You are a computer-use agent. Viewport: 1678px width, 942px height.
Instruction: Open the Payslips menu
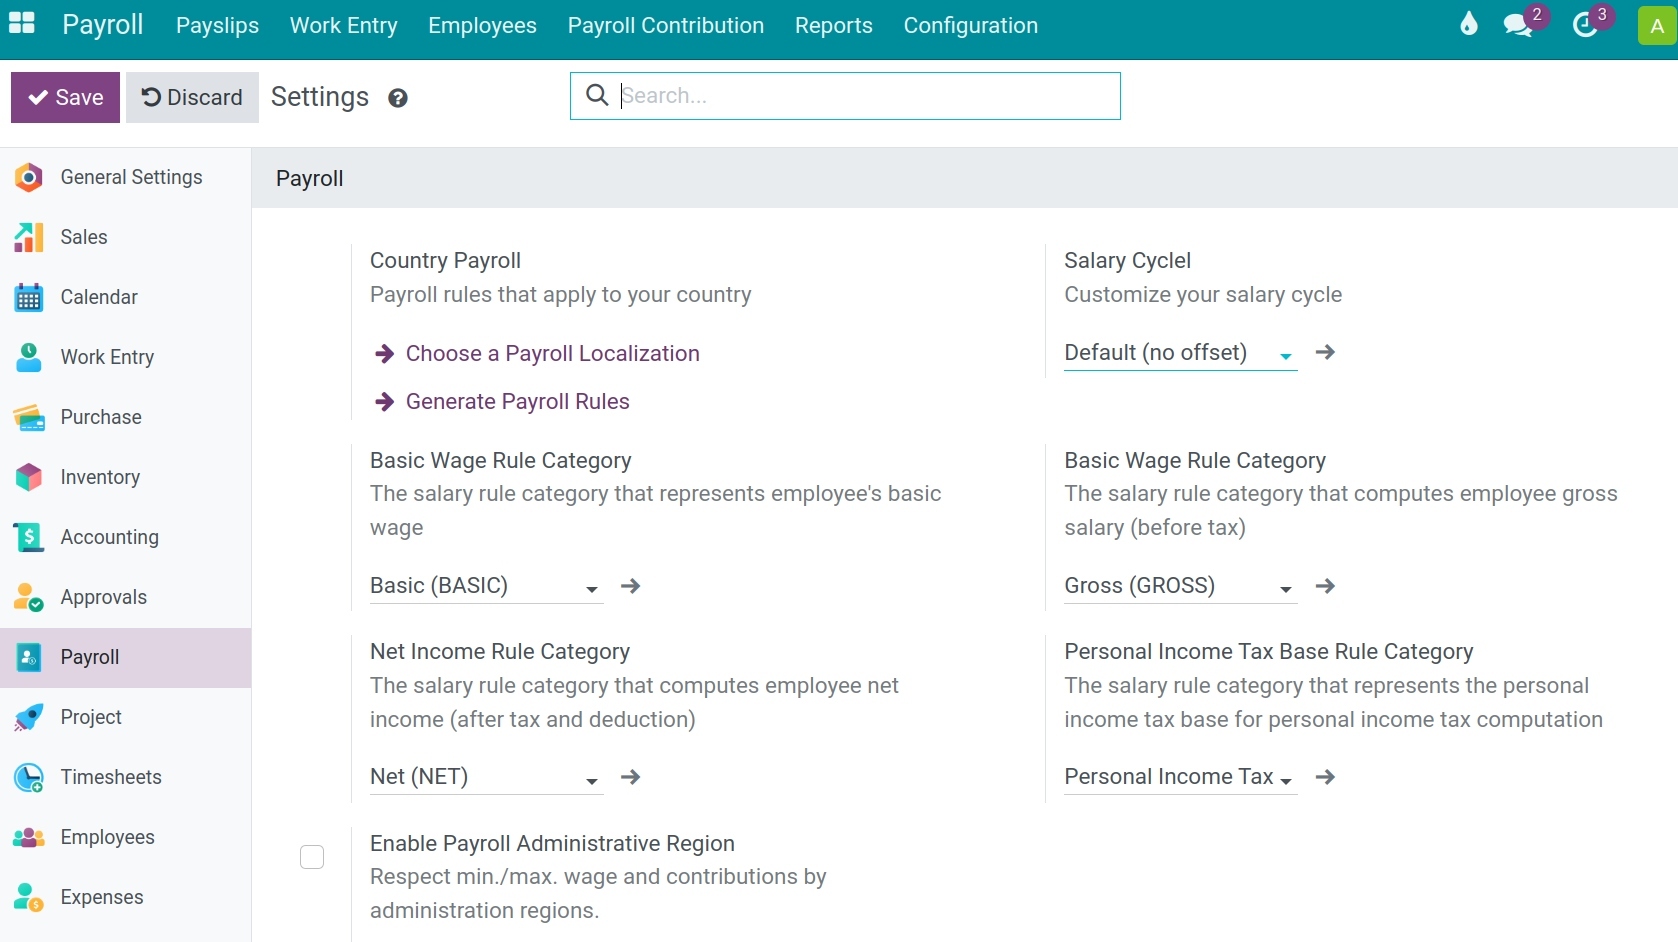point(217,26)
